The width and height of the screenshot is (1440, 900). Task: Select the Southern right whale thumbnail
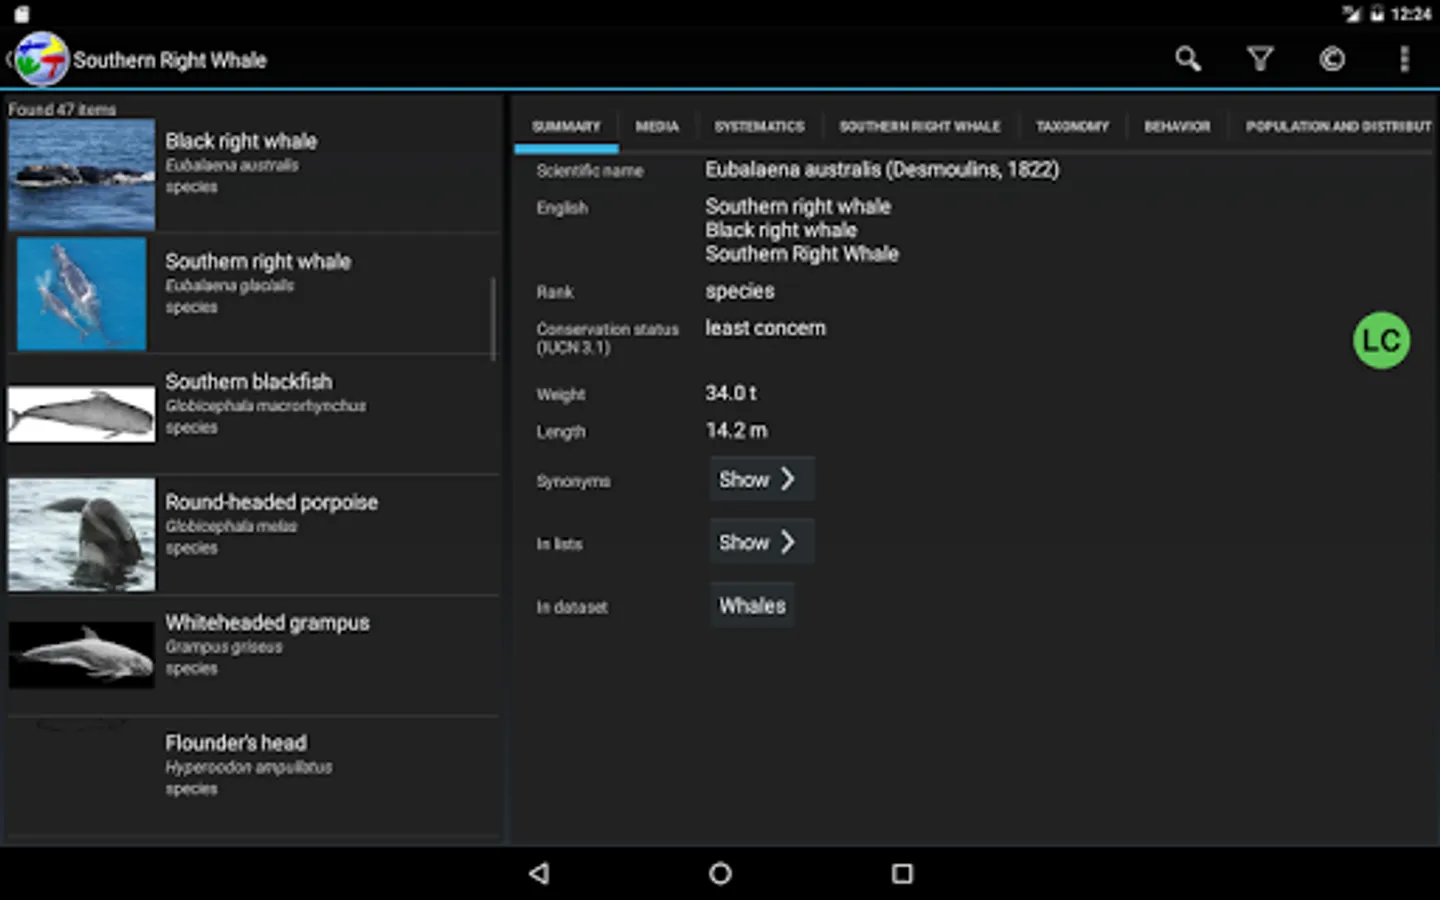click(82, 294)
